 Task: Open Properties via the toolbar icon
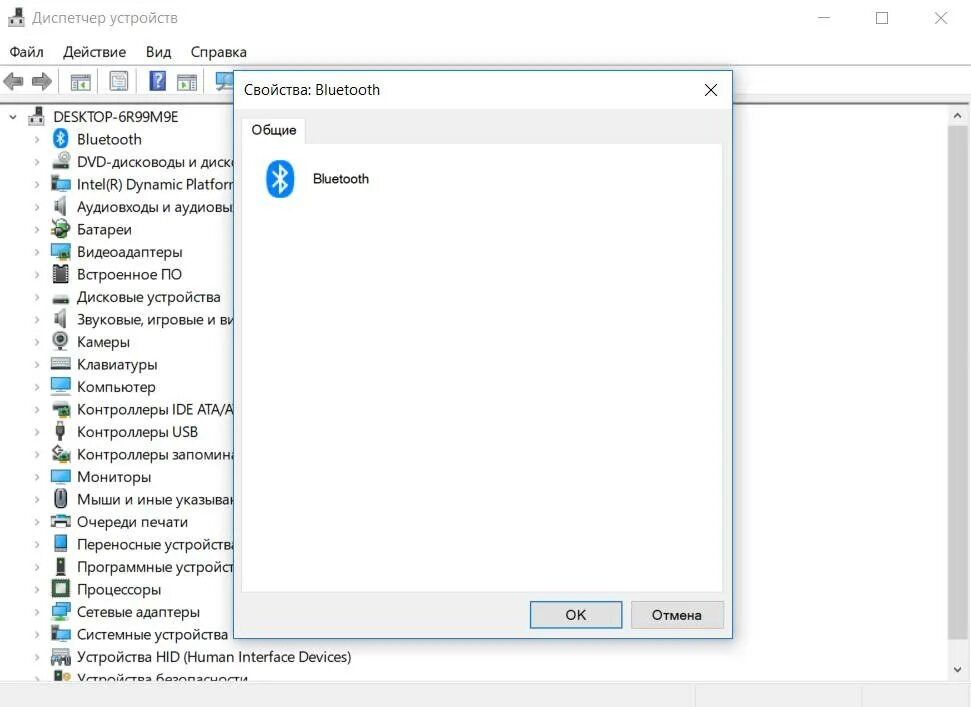(x=119, y=80)
